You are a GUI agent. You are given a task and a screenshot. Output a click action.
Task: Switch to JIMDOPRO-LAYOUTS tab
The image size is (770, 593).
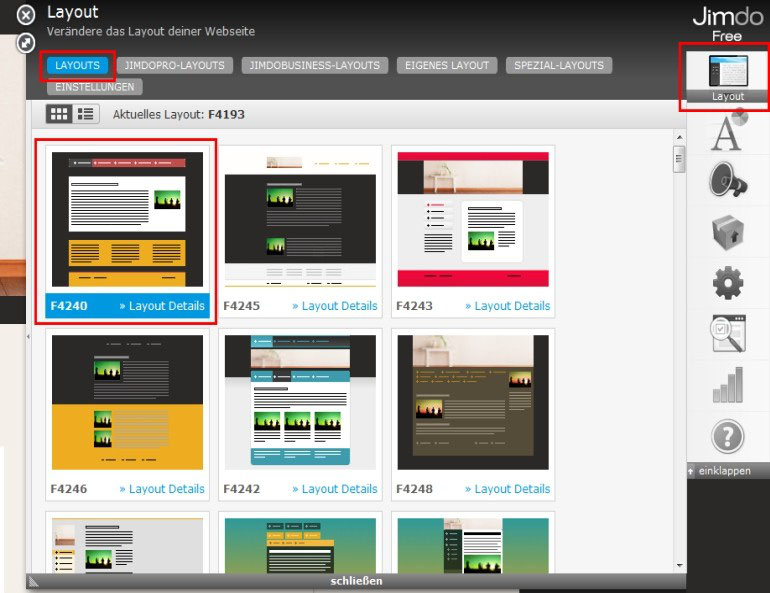174,65
